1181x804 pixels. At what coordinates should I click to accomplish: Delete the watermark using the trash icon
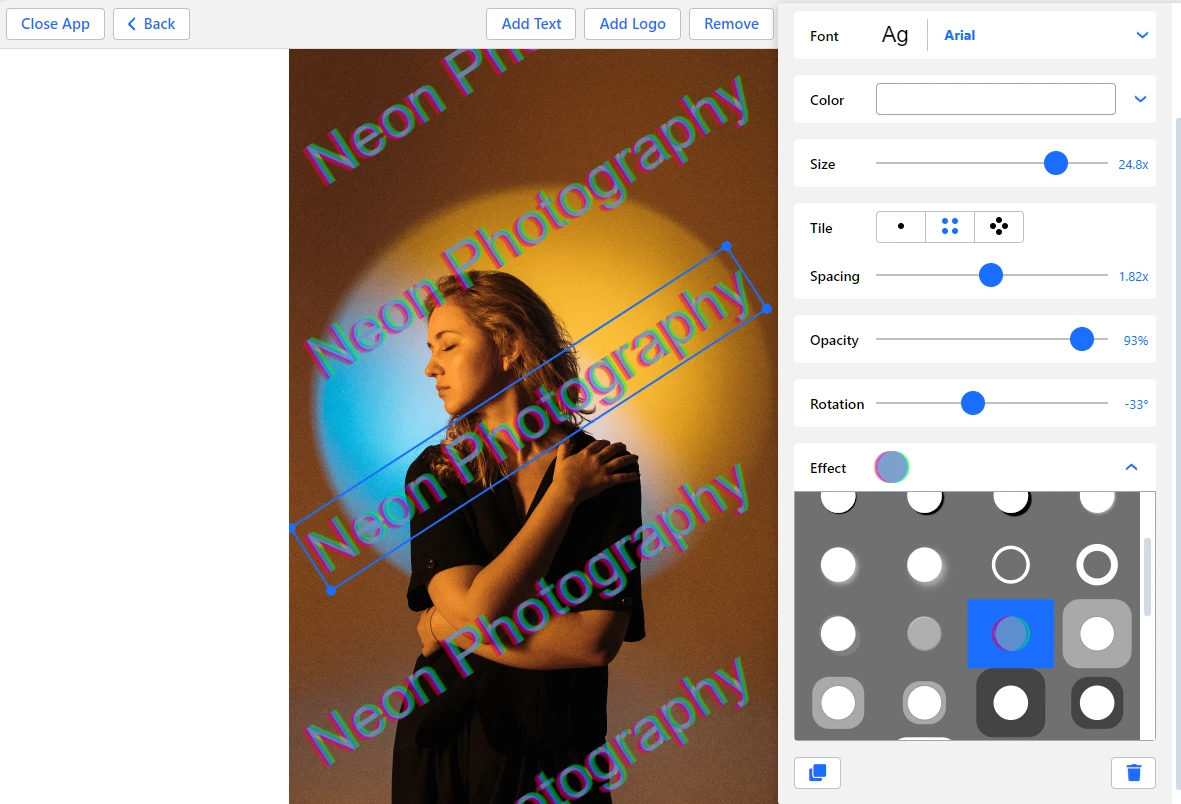[x=1133, y=772]
